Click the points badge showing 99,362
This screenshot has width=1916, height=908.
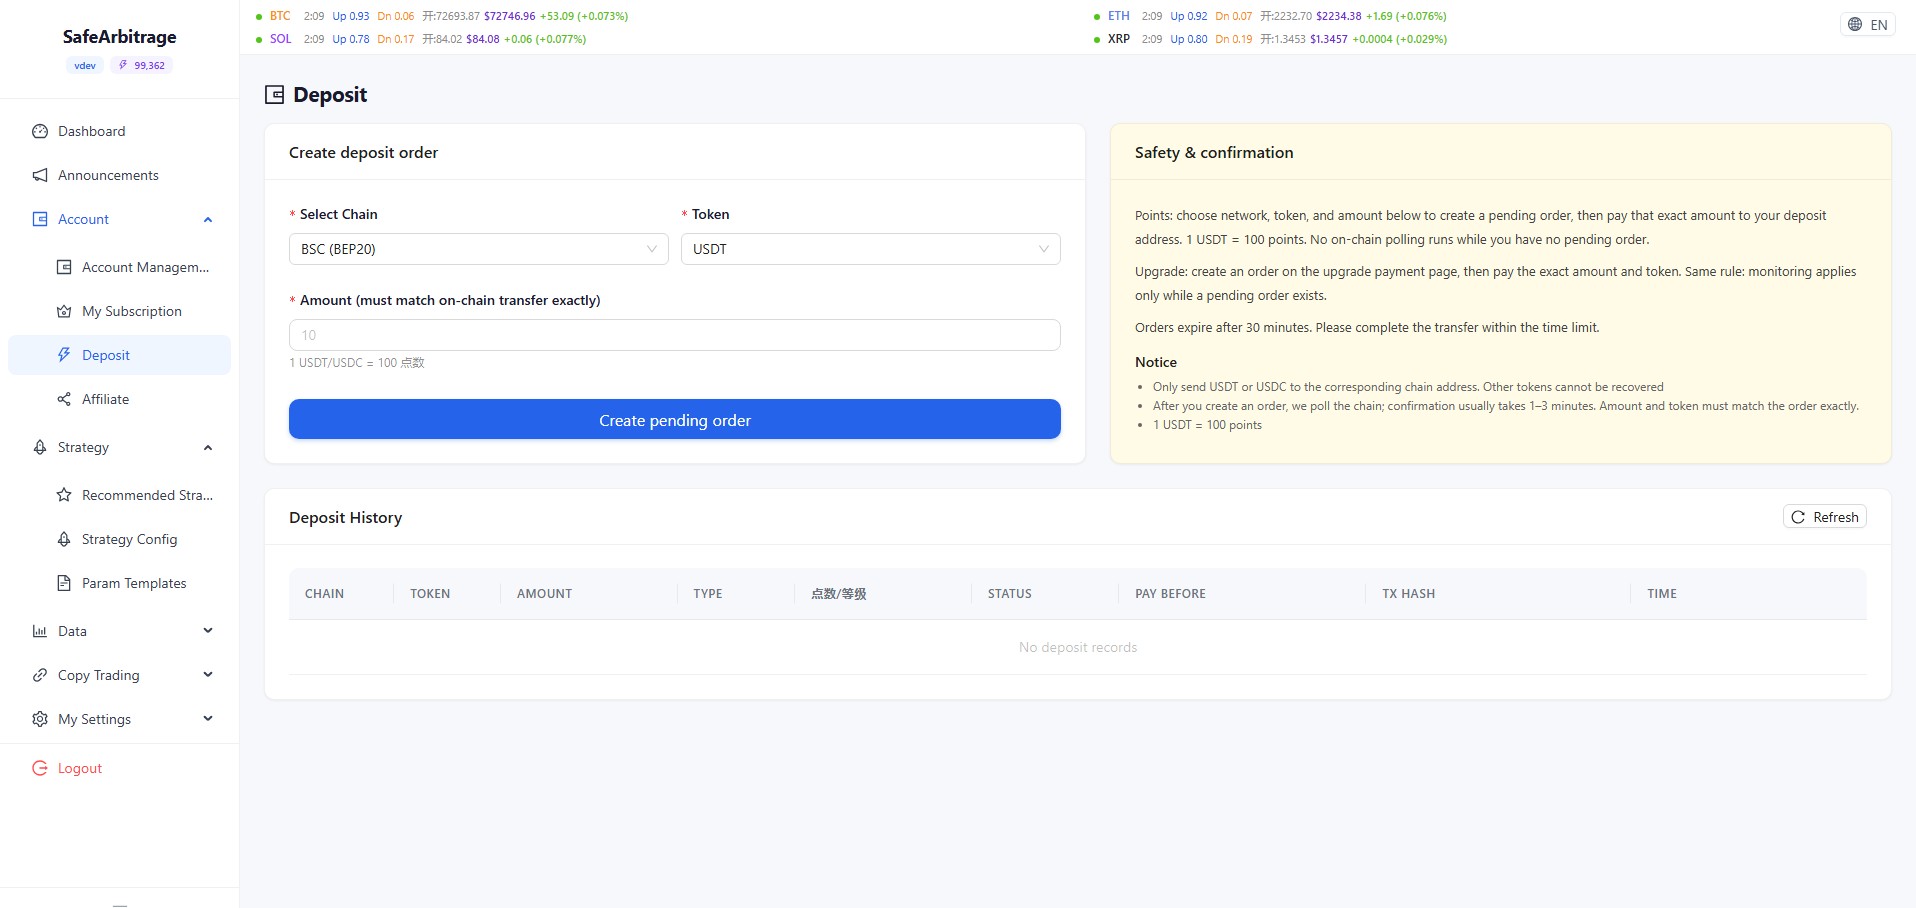point(142,65)
